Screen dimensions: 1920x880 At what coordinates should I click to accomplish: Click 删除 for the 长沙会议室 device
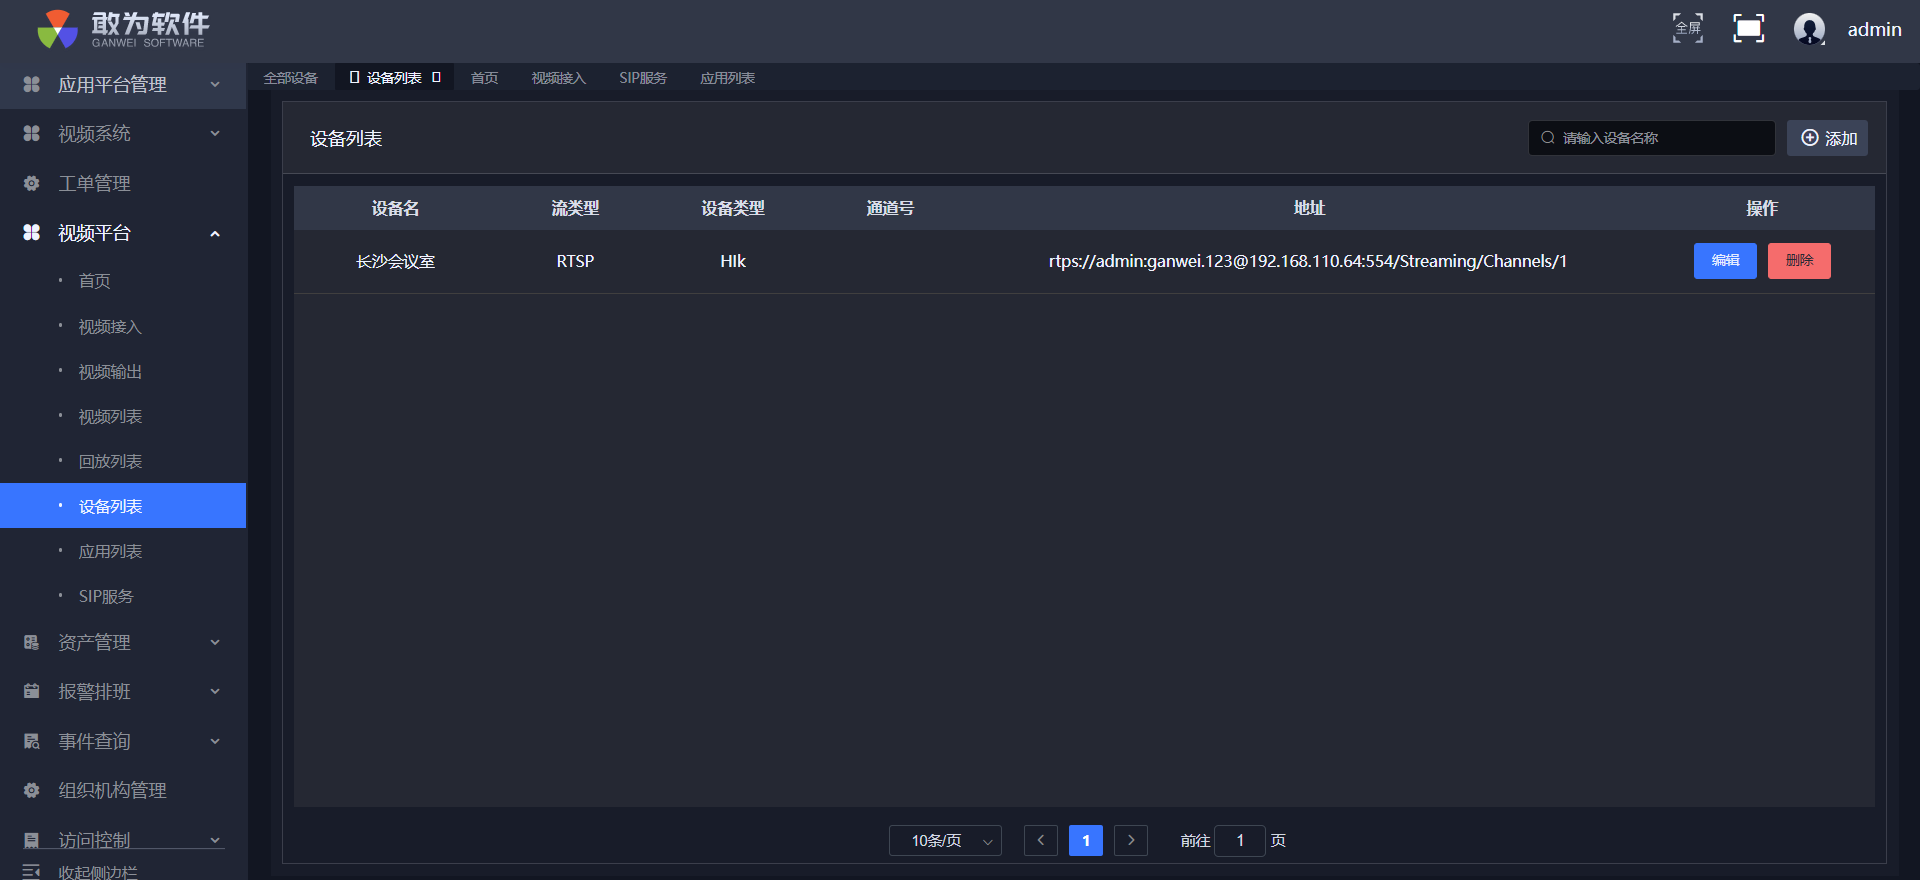[1799, 261]
